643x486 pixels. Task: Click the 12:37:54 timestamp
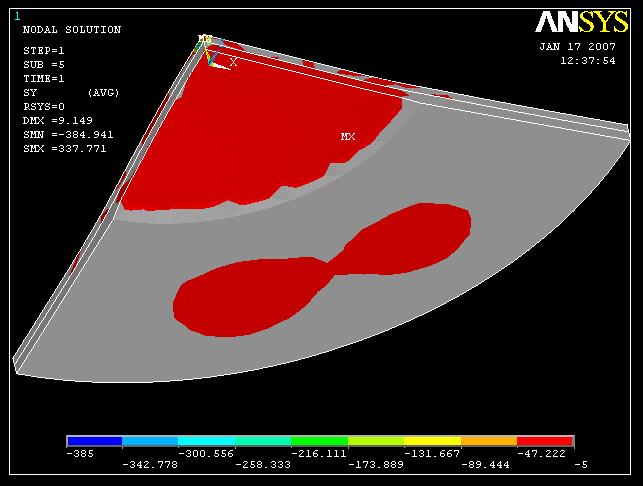[x=588, y=61]
